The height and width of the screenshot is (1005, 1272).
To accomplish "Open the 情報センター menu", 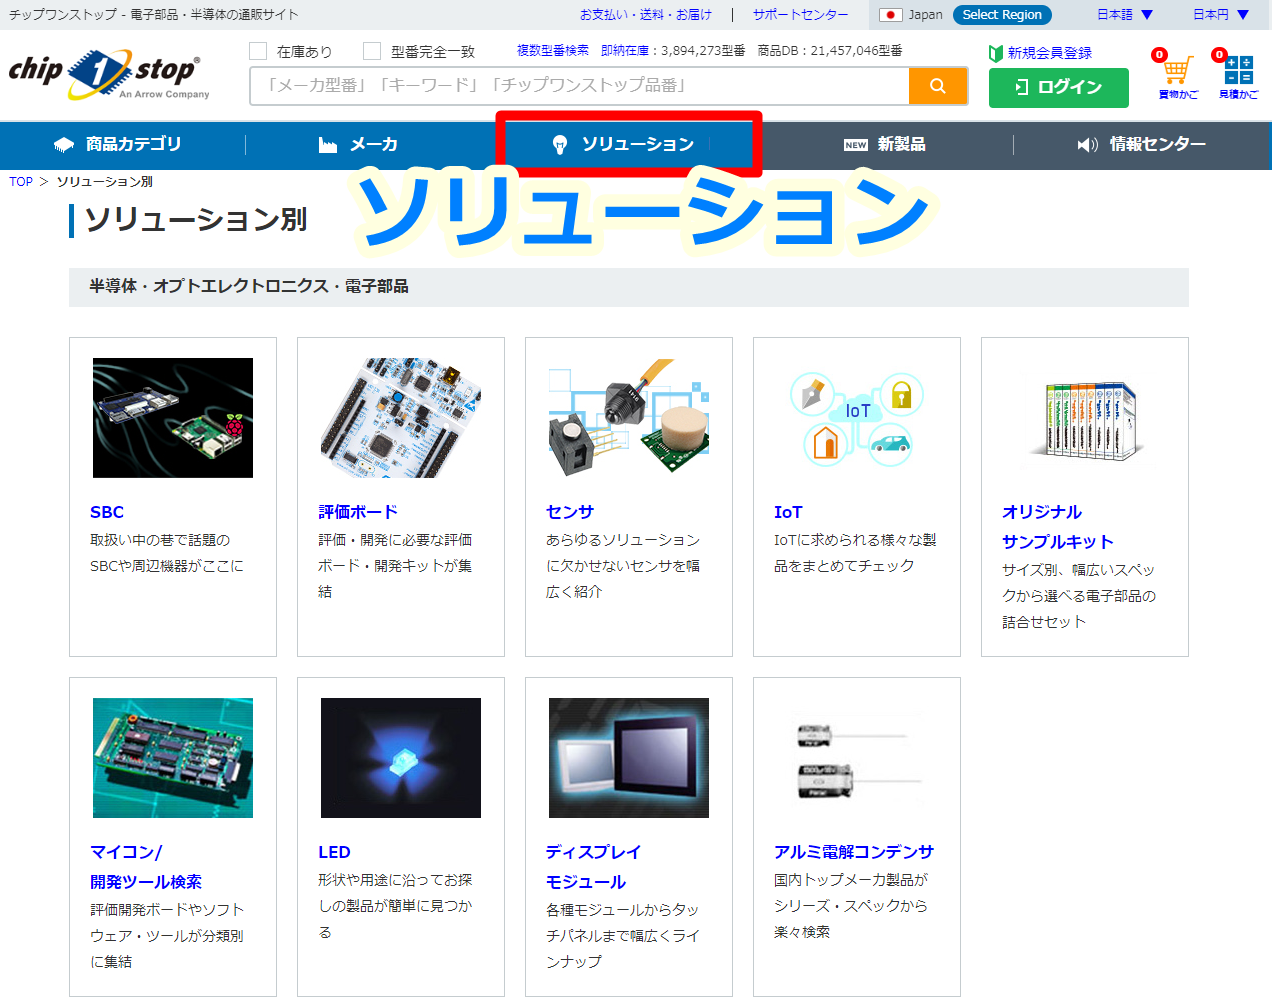I will point(1142,145).
